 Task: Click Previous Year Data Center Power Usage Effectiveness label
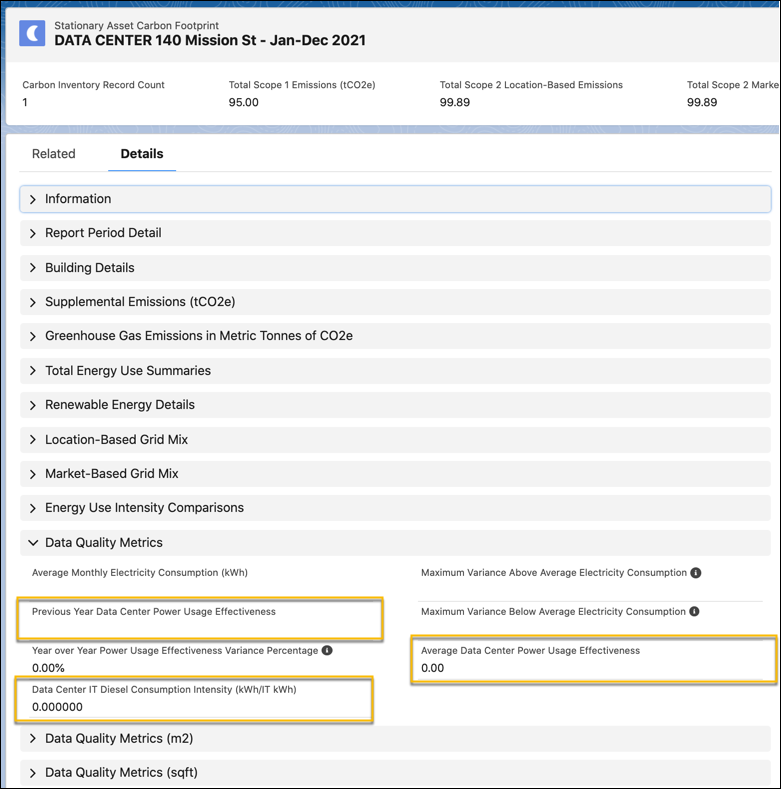click(154, 611)
